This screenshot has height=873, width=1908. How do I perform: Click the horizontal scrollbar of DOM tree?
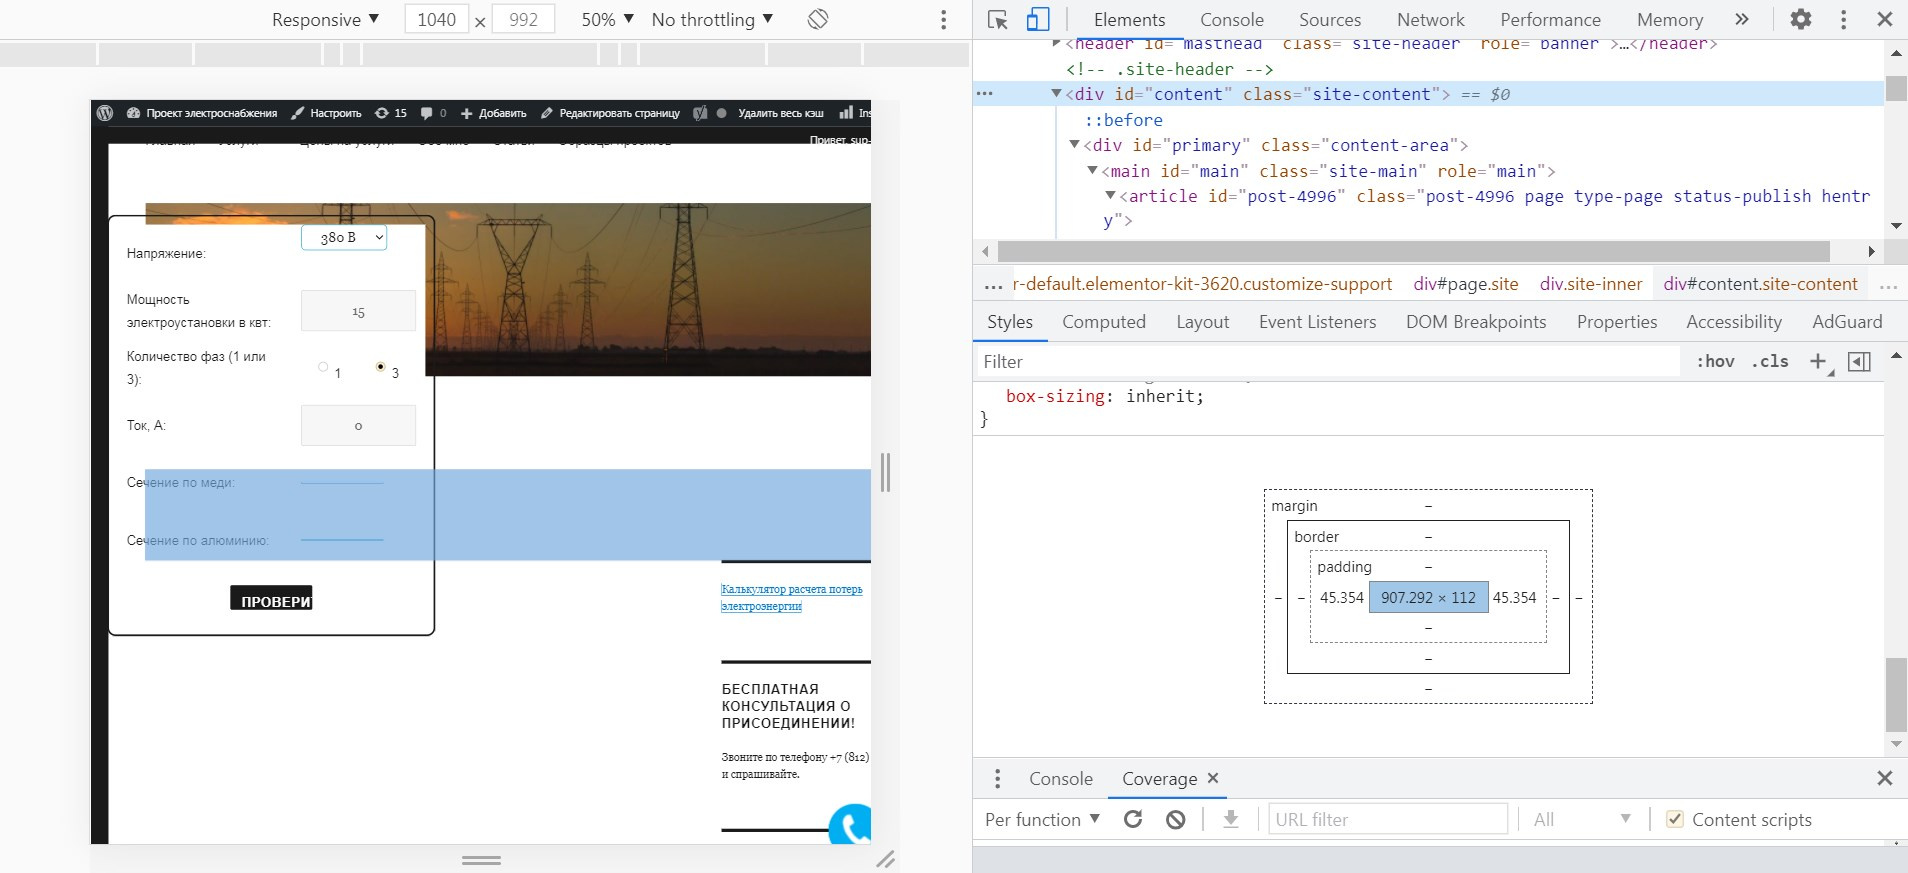1413,251
